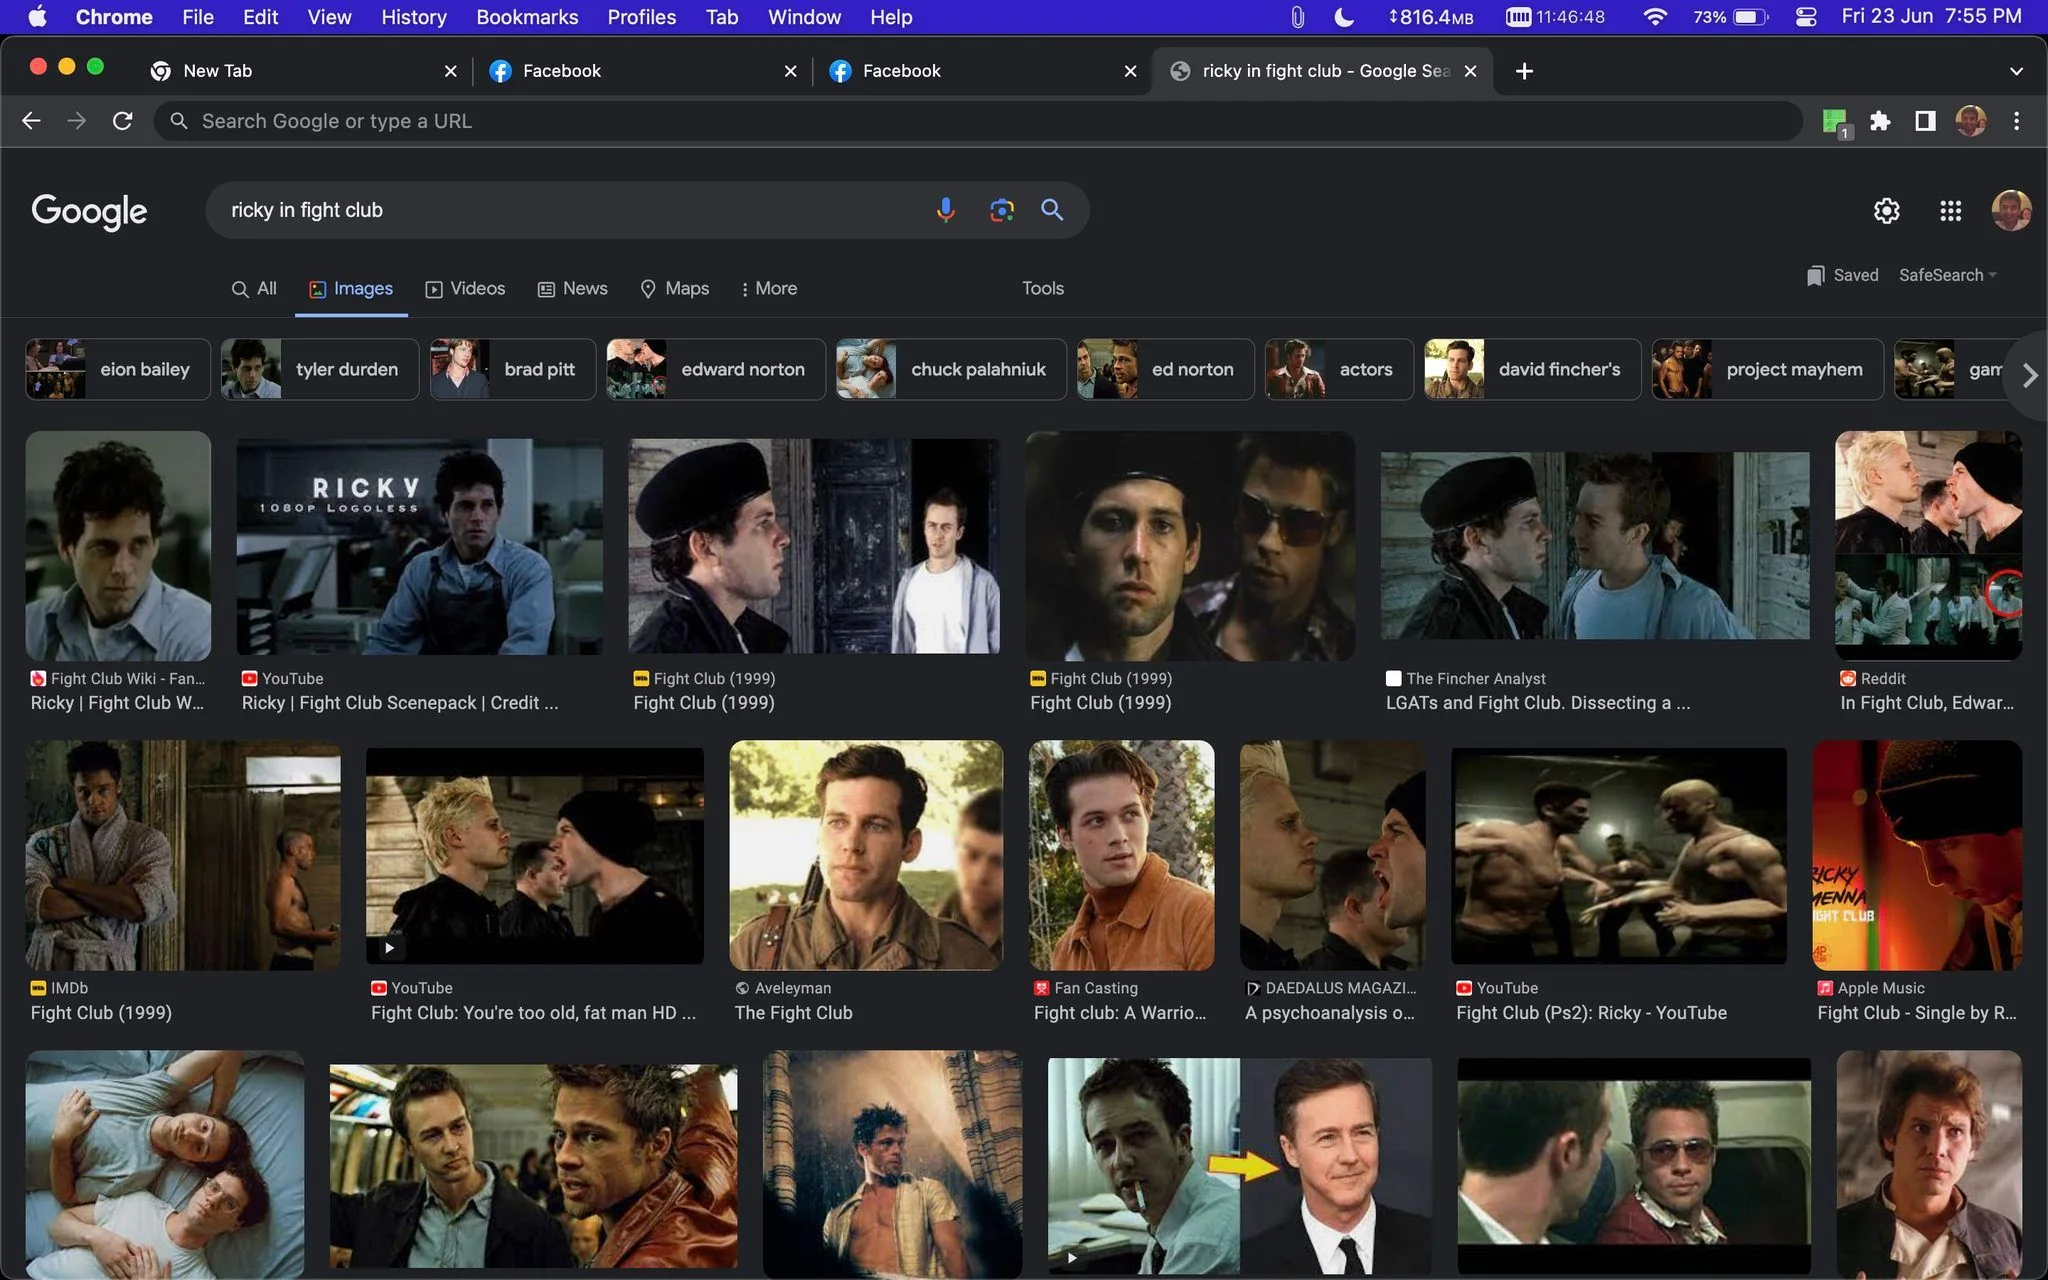
Task: Reload the current page
Action: point(123,121)
